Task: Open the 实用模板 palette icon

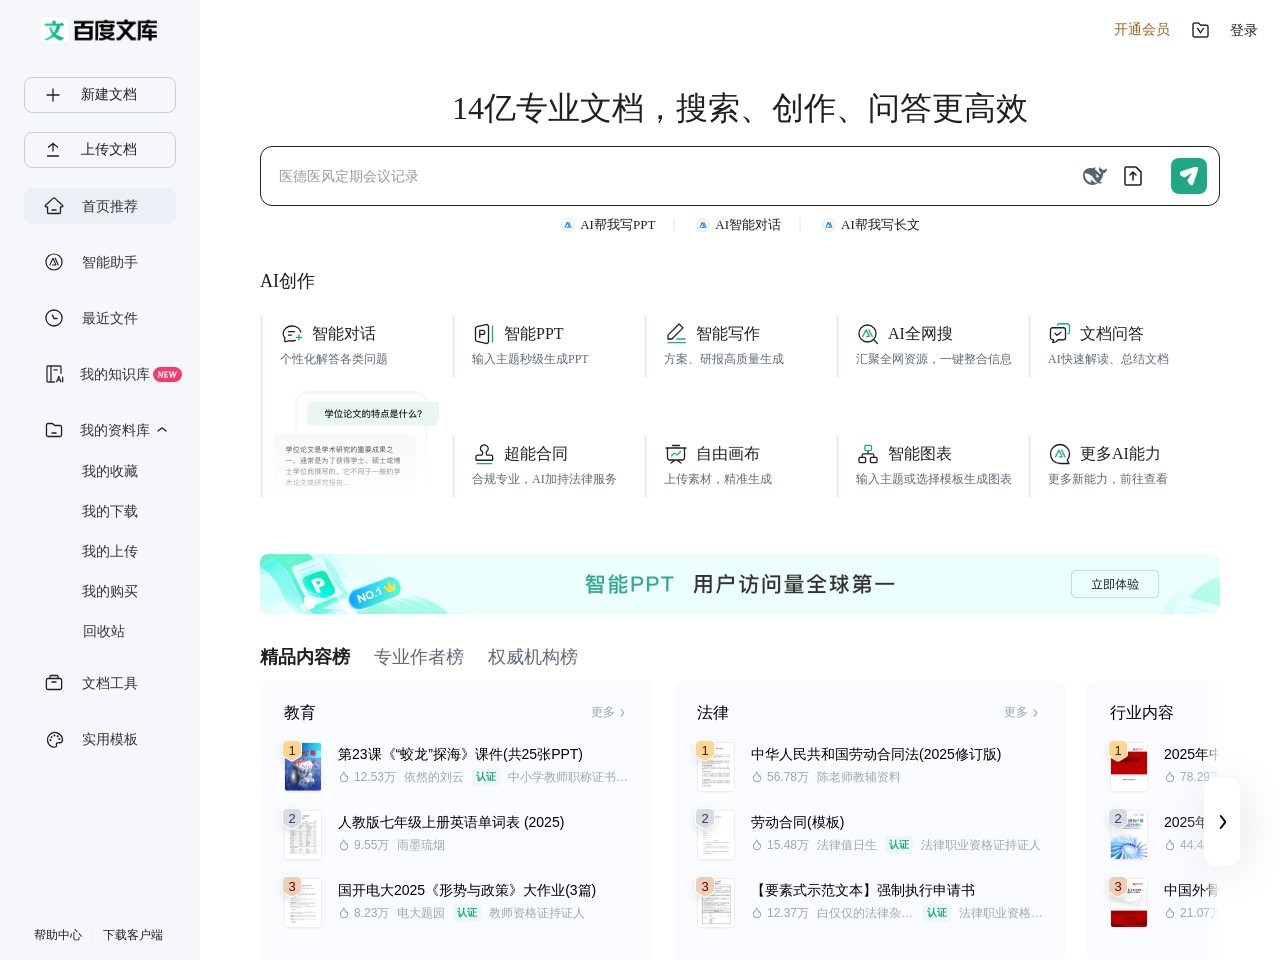Action: pyautogui.click(x=54, y=739)
